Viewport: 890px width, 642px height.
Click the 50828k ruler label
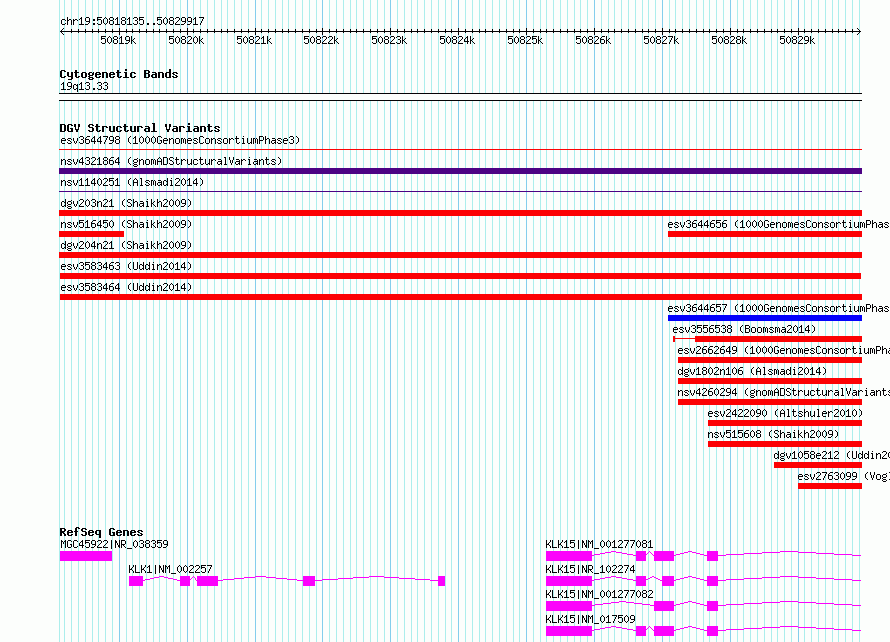click(x=729, y=40)
